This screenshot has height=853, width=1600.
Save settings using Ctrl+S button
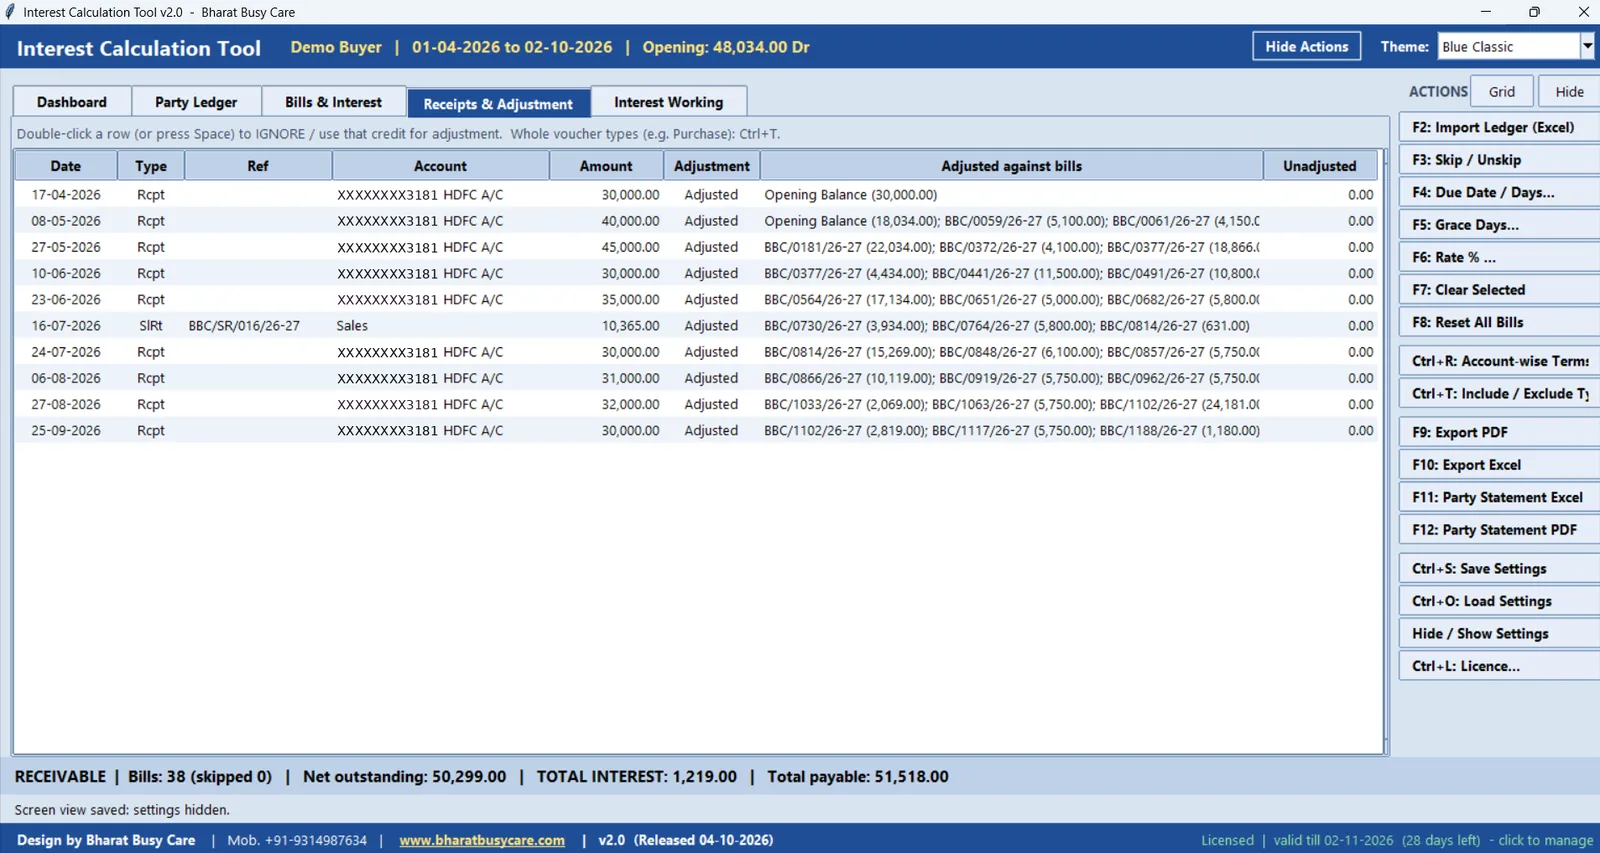click(x=1499, y=569)
